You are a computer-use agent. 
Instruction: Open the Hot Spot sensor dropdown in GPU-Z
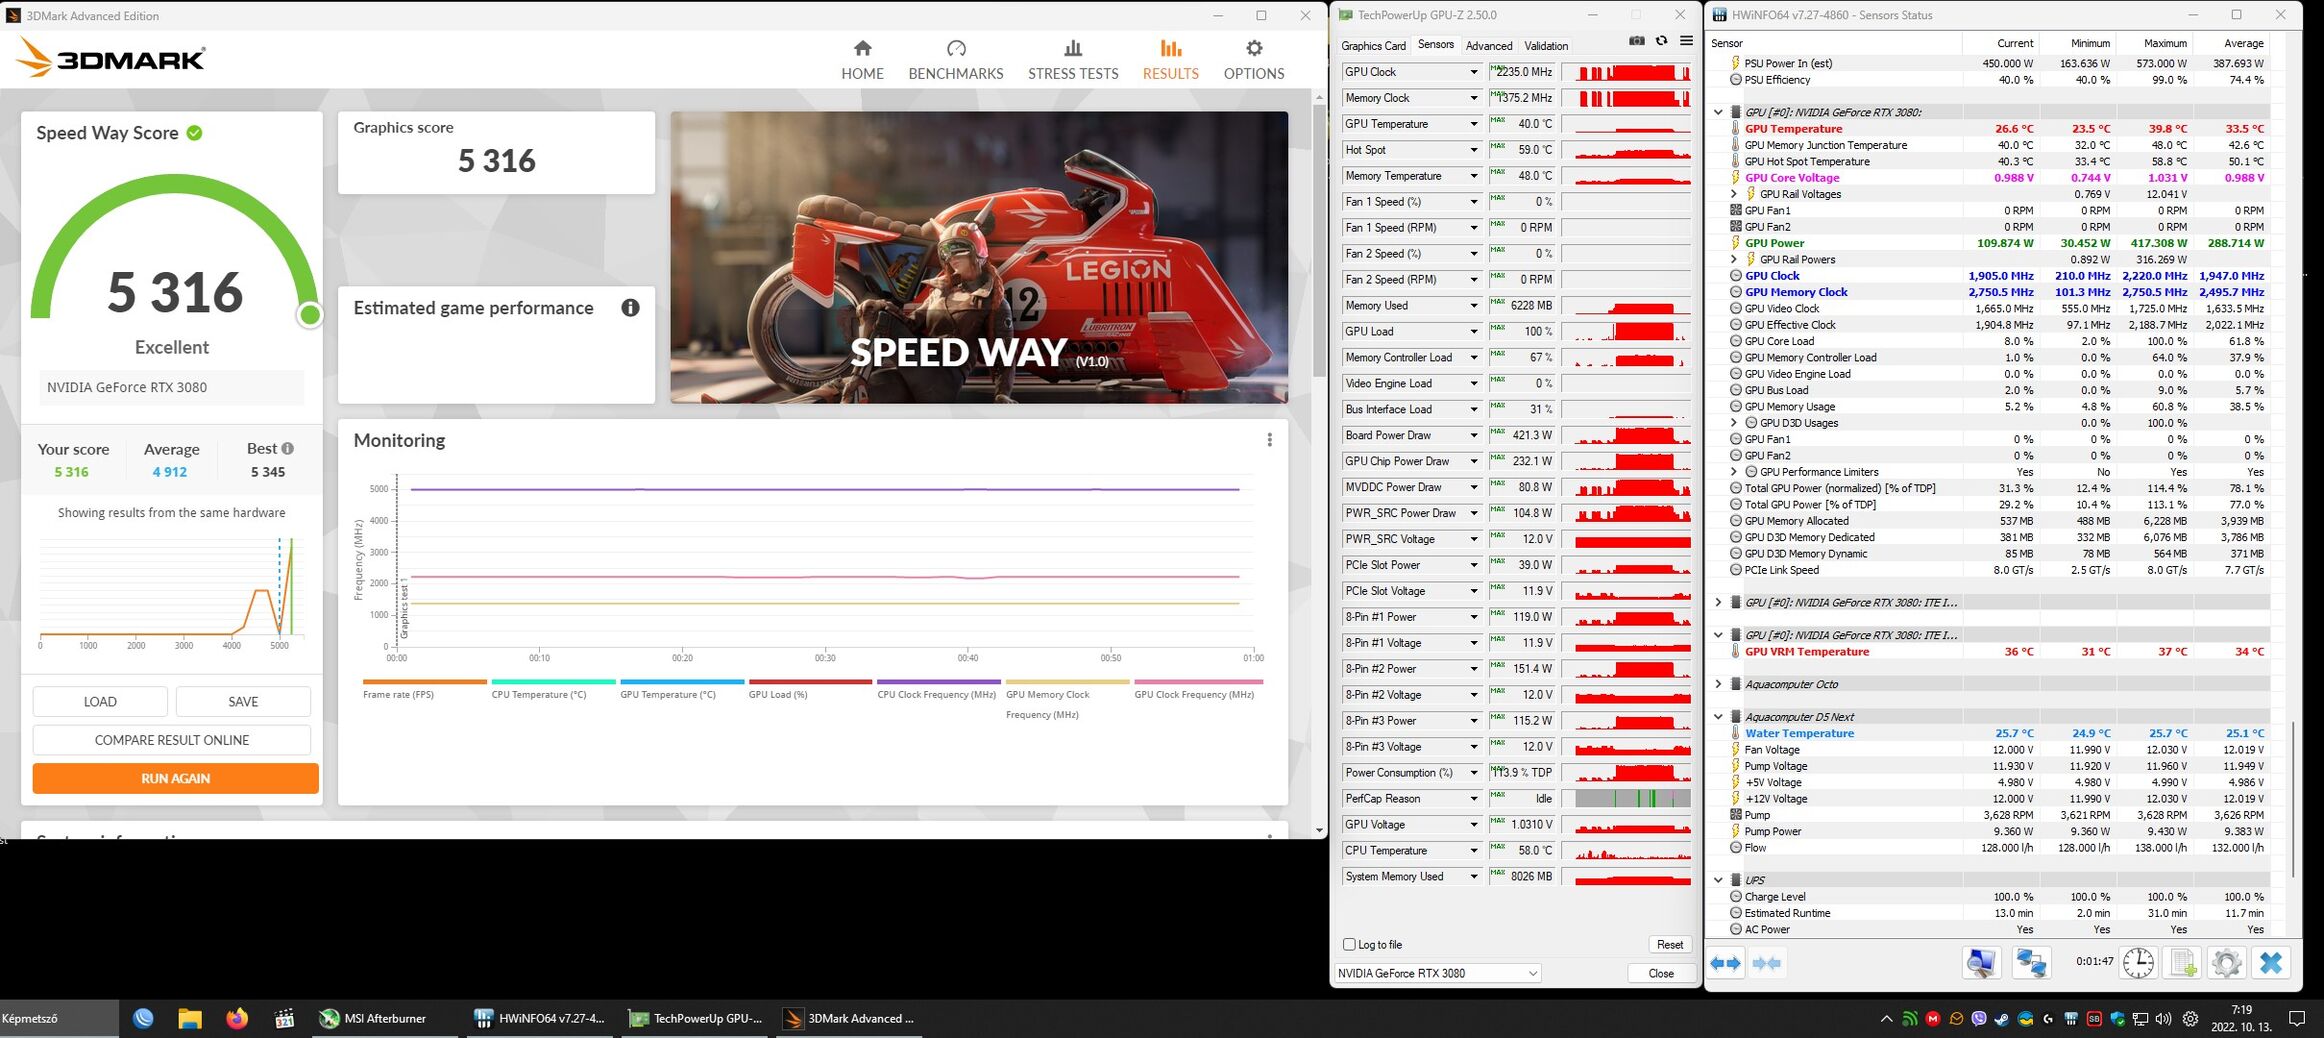pyautogui.click(x=1474, y=150)
